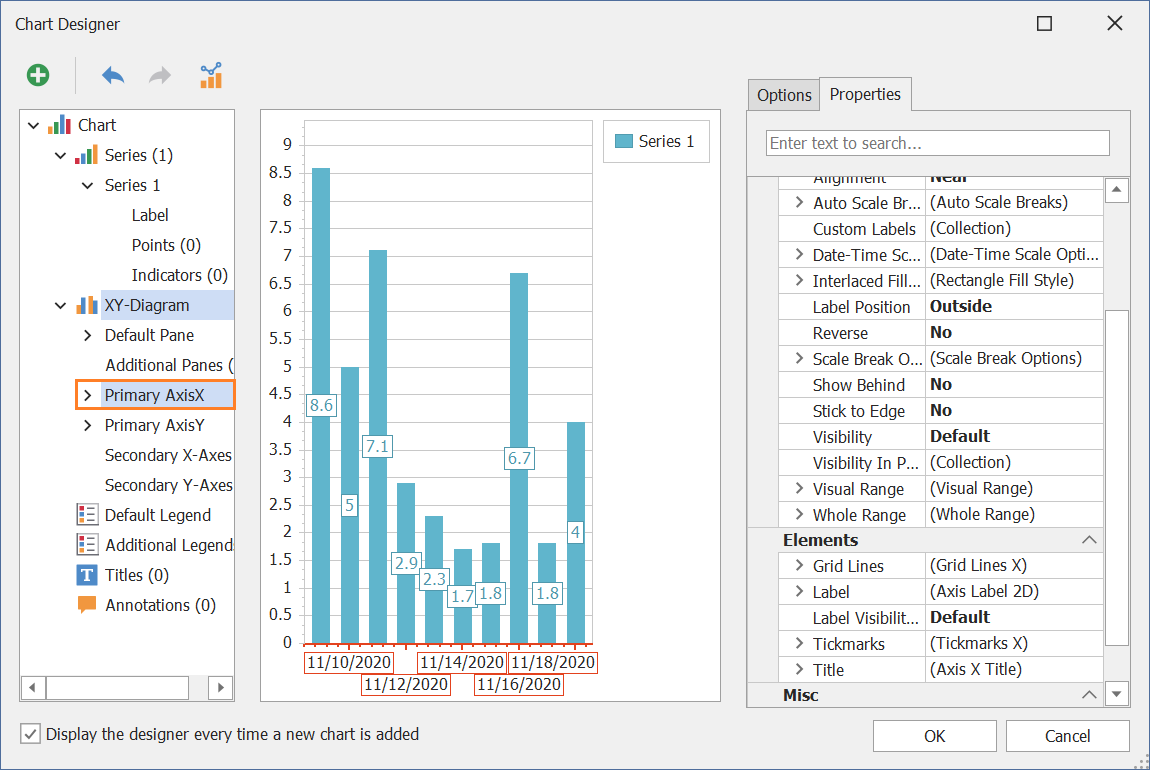Expand the Default Pane node
Viewport: 1150px width, 770px height.
point(87,335)
